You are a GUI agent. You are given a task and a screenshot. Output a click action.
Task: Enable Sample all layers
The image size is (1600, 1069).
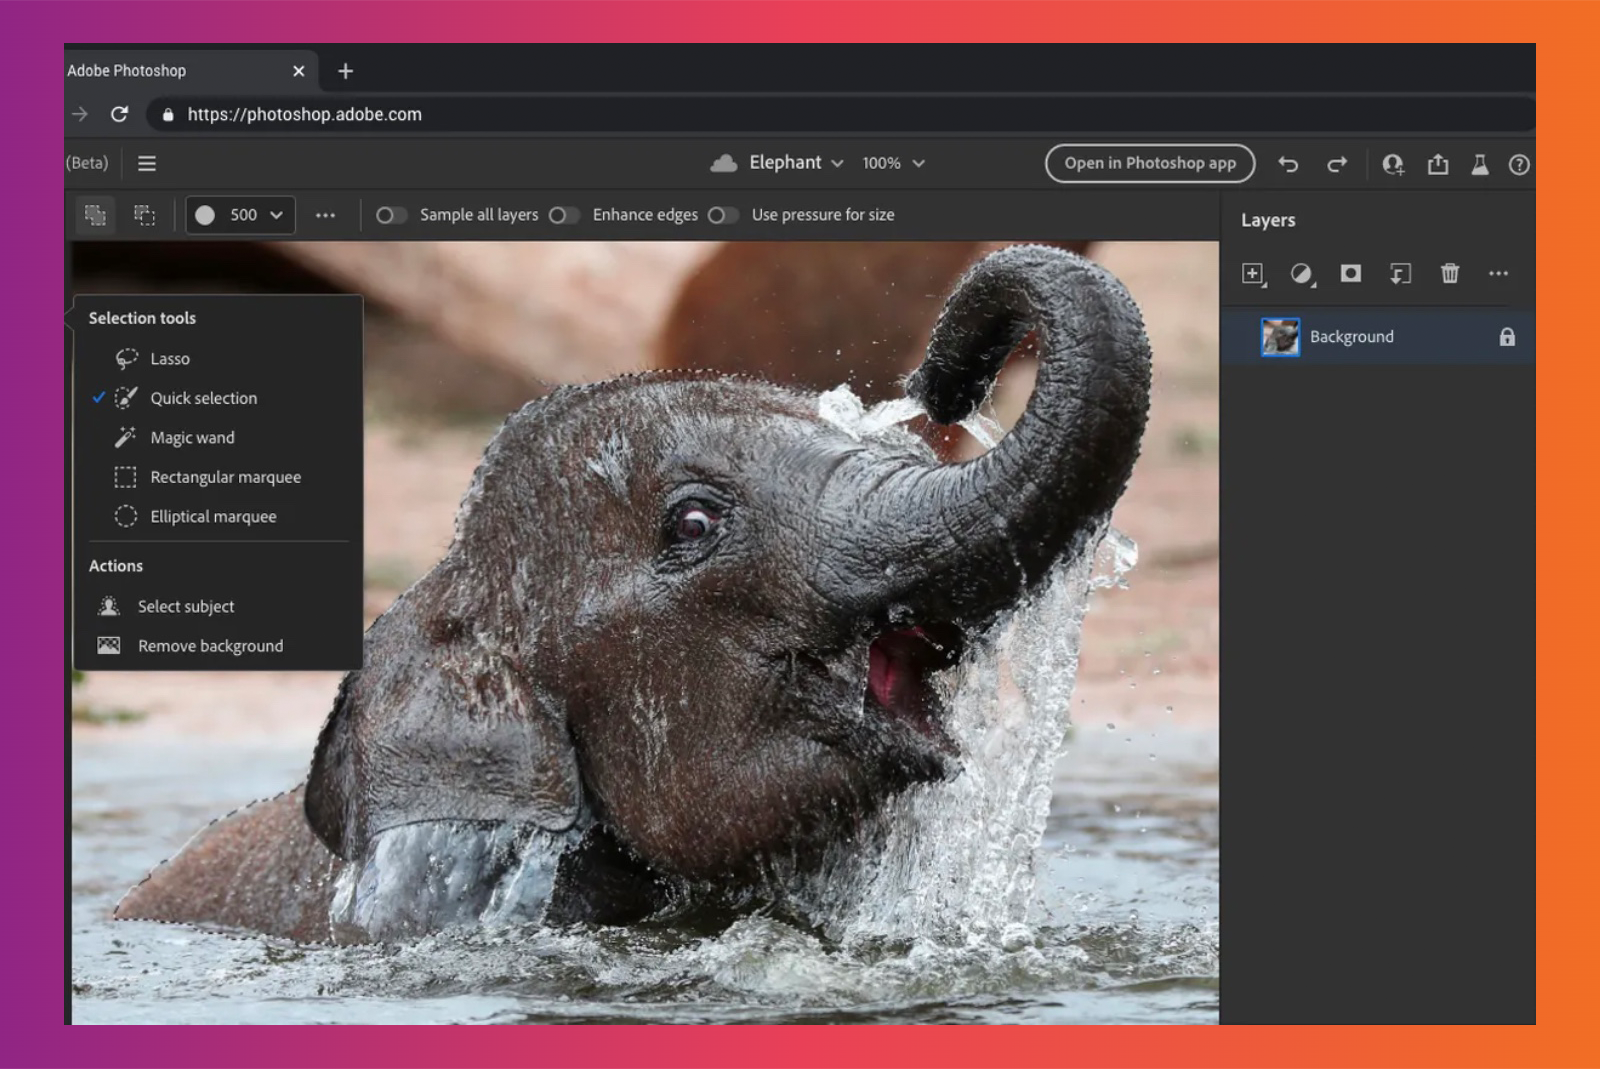391,214
